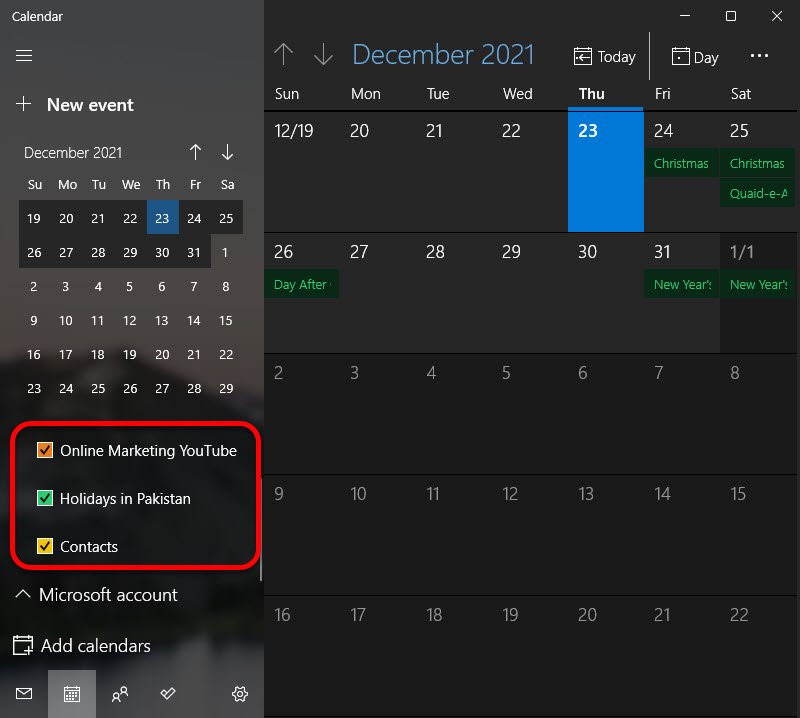Click Add calendars
800x718 pixels.
82,646
